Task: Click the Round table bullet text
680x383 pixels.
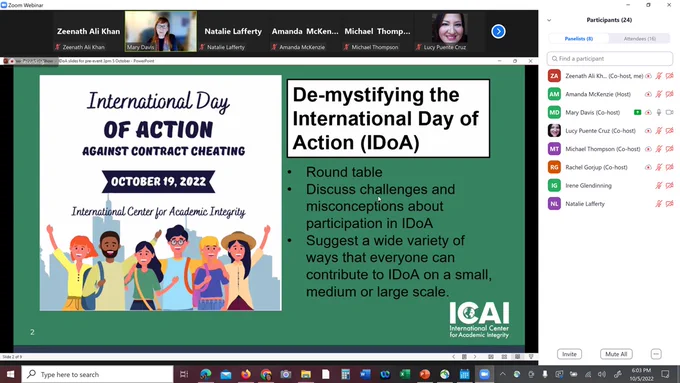Action: pyautogui.click(x=344, y=172)
